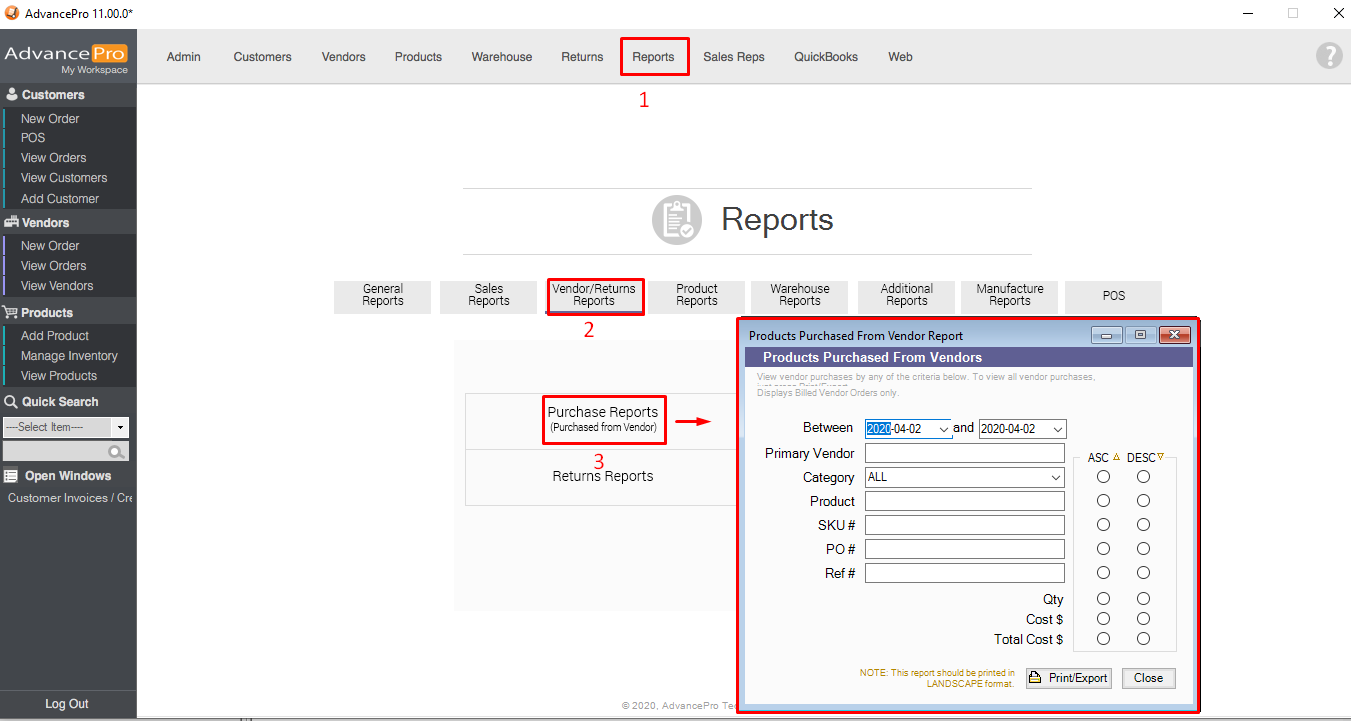Click the Vendors truck icon in sidebar
Screen dimensions: 1351x721
coord(12,223)
